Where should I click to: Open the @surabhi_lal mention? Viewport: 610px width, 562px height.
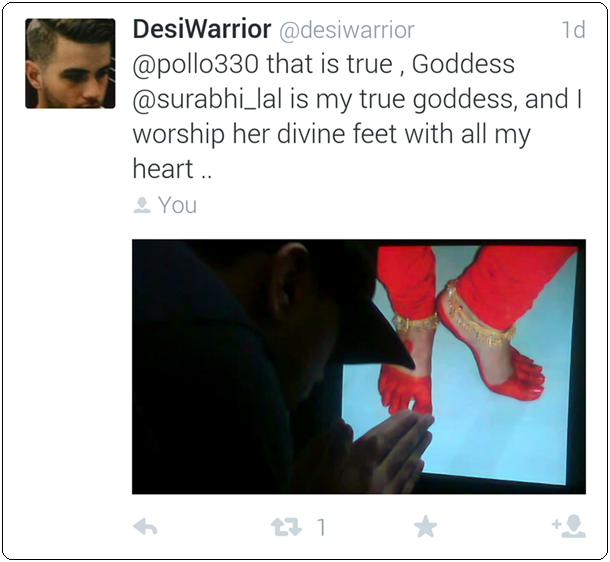[207, 100]
